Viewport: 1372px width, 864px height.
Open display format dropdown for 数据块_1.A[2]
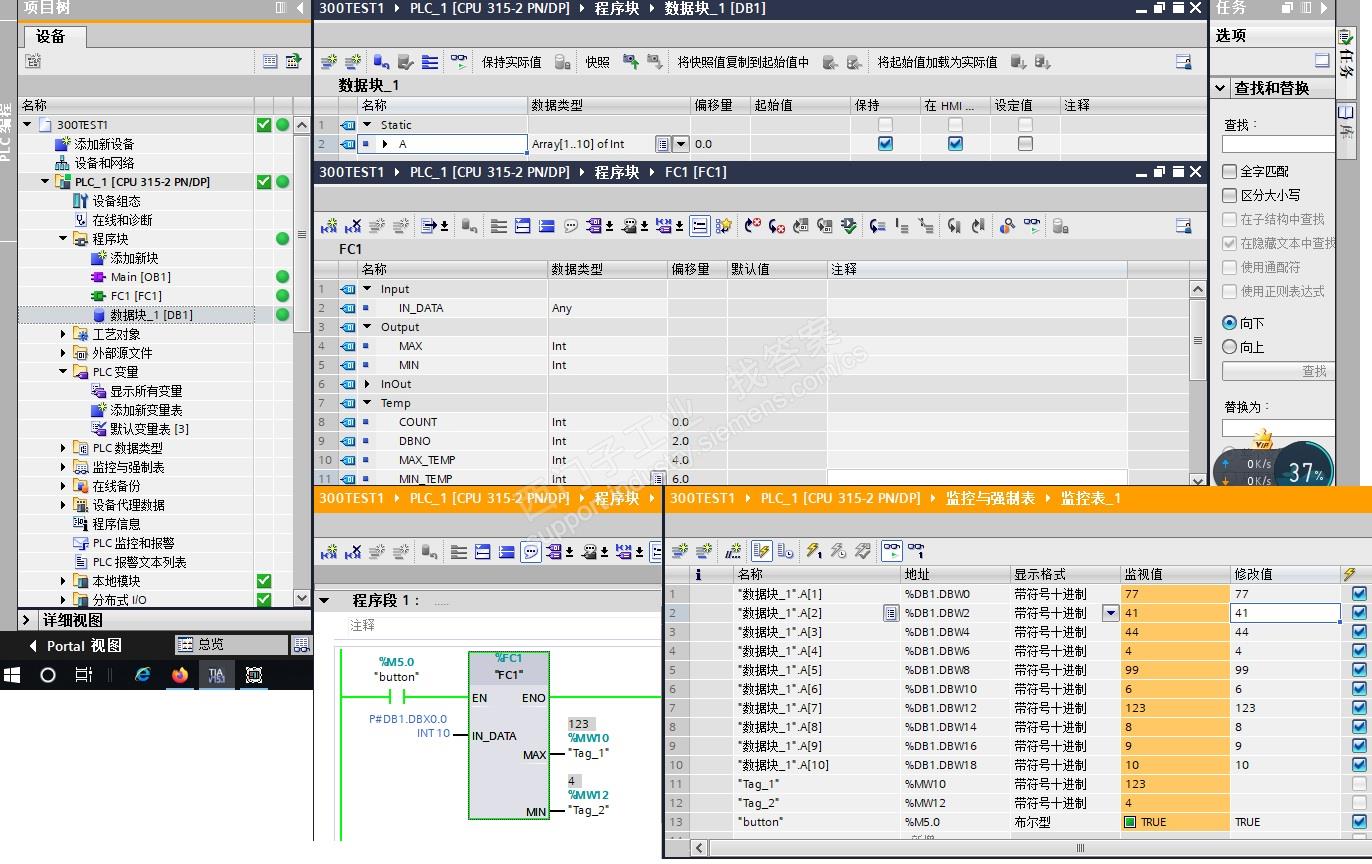click(1110, 613)
